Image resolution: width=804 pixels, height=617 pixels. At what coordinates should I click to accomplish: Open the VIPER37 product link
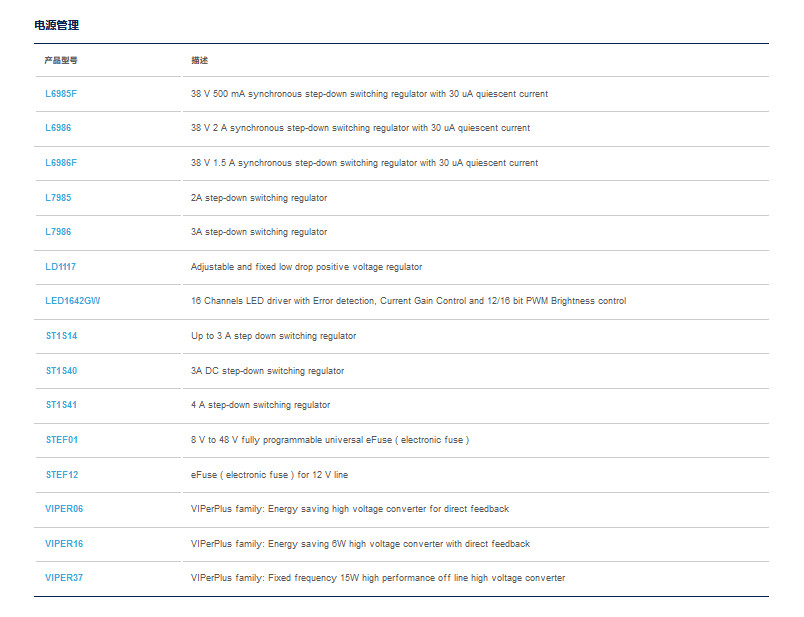pos(64,578)
